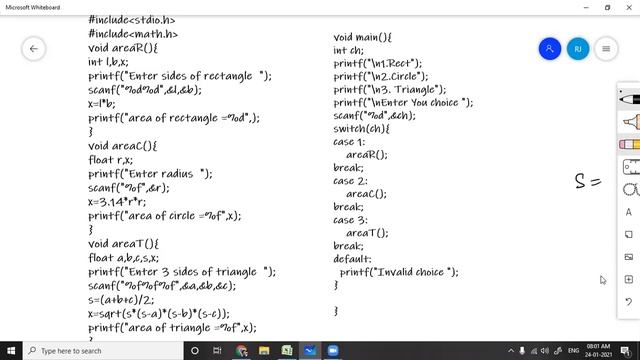The image size is (640, 360).
Task: Click the int ch; line
Action: 348,50
